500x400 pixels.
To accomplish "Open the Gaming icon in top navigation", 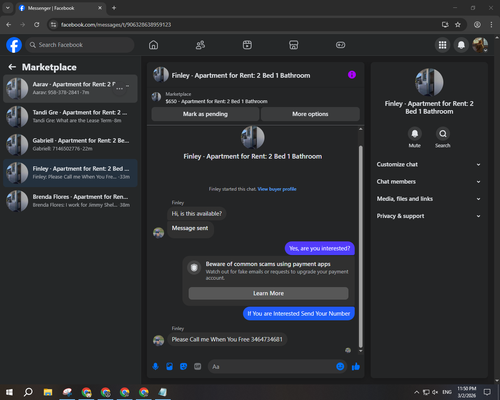I will click(x=340, y=45).
